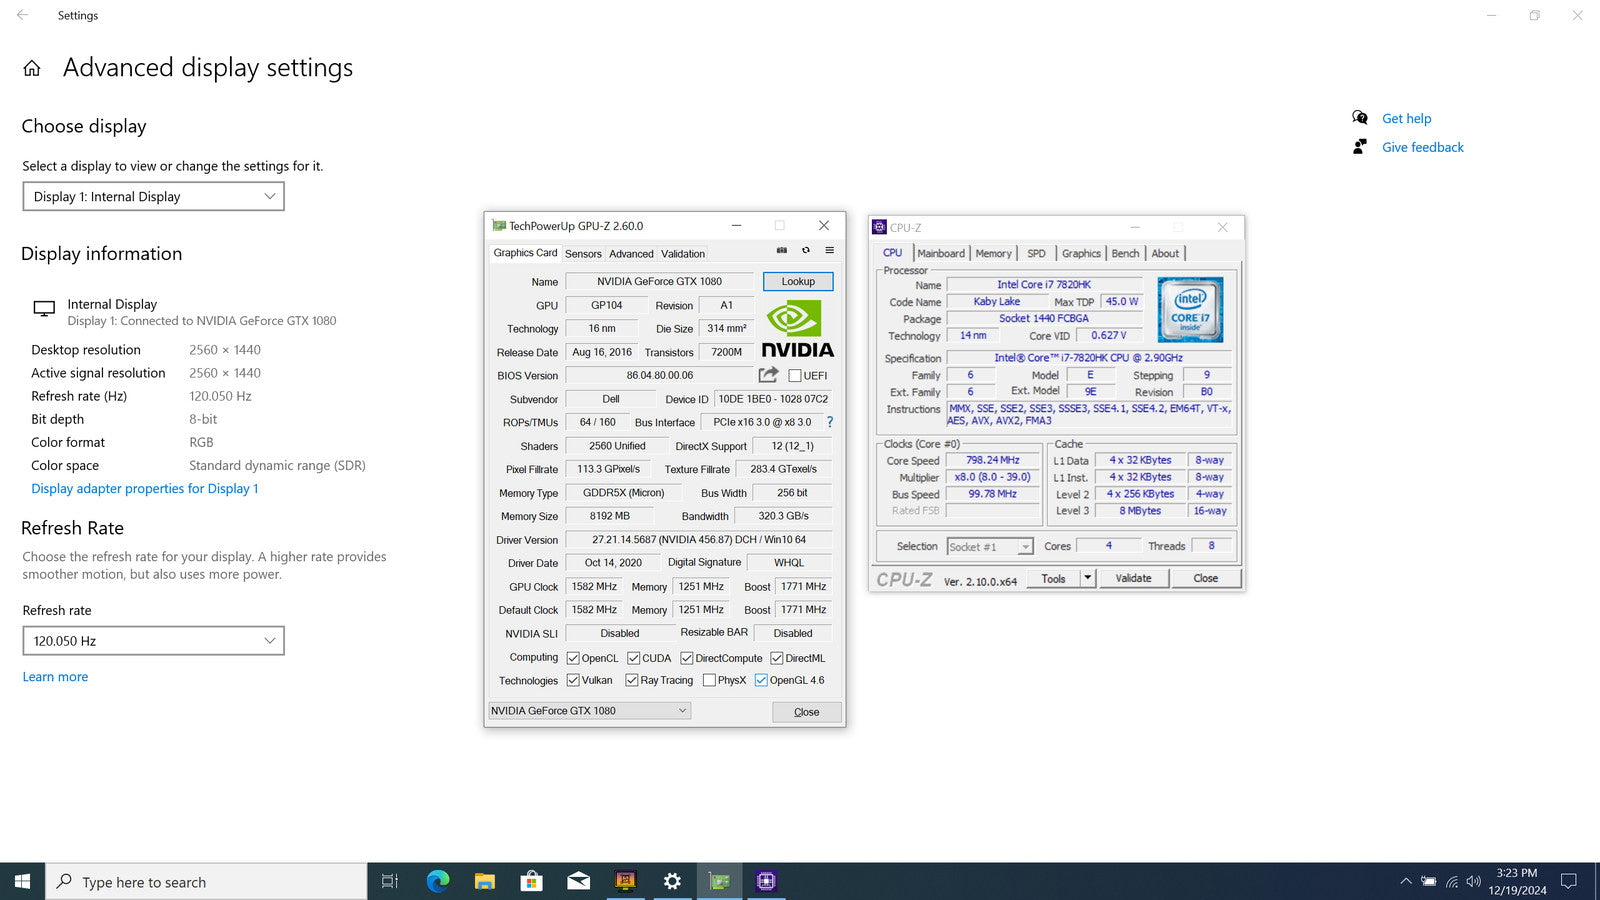Click the Lookup button in GPU-Z

tap(798, 281)
